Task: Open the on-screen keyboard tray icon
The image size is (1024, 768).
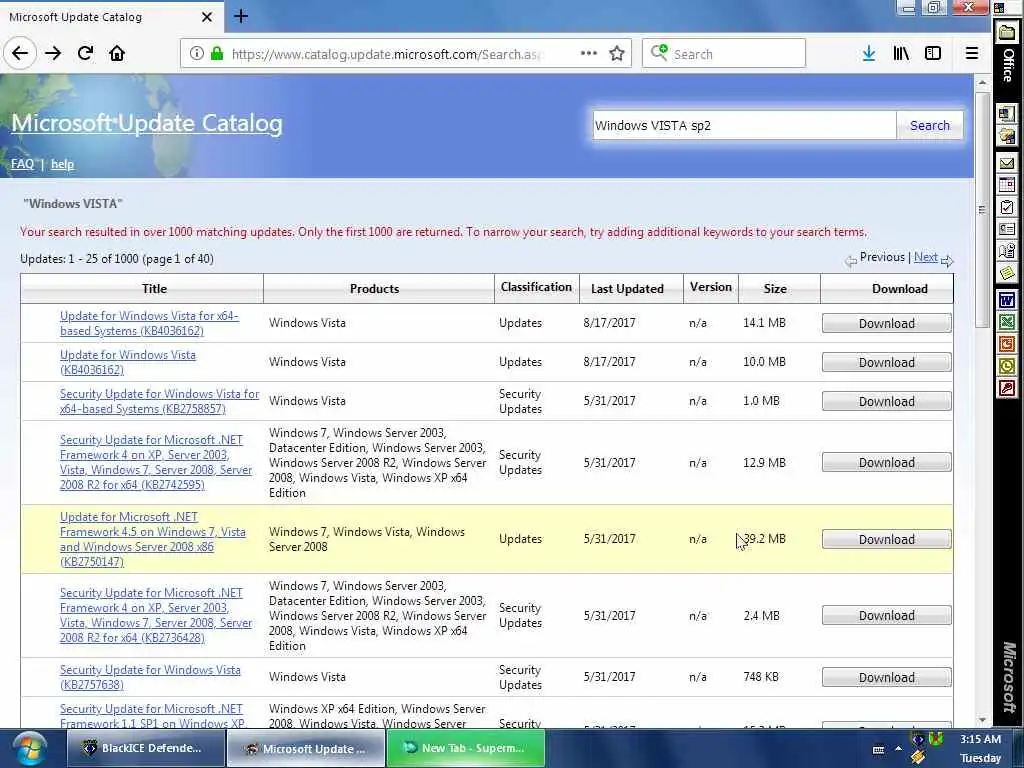Action: pyautogui.click(x=878, y=749)
